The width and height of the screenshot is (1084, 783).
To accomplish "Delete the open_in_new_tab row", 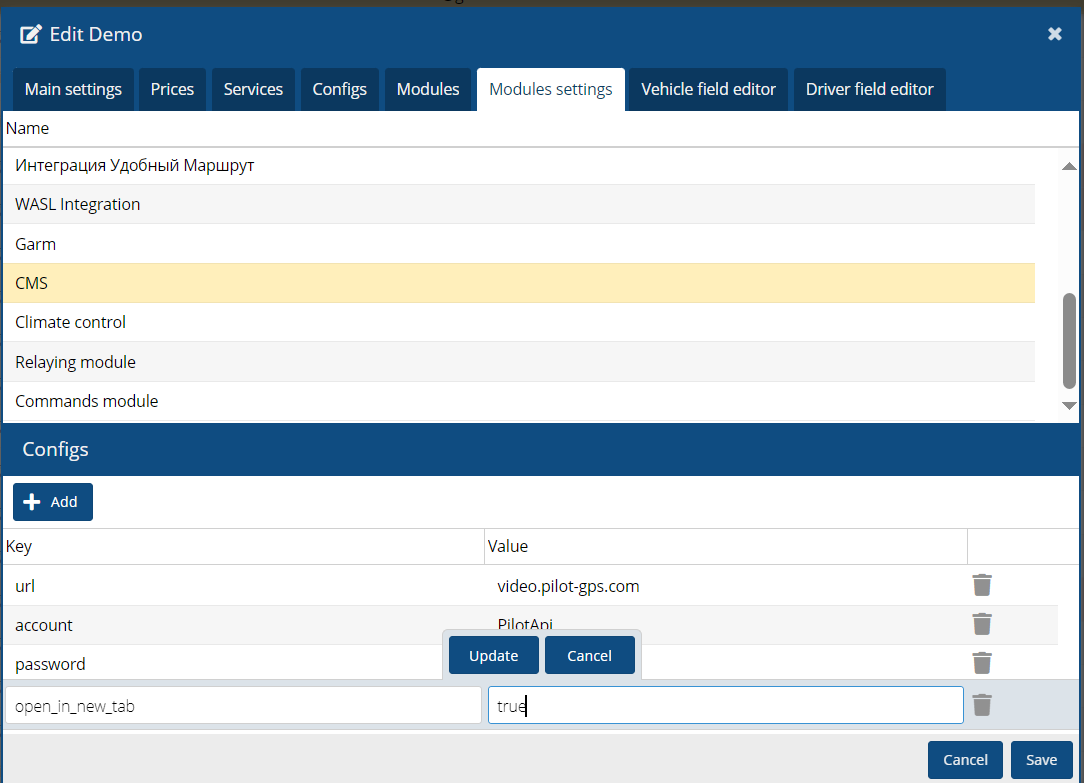I will coord(982,705).
